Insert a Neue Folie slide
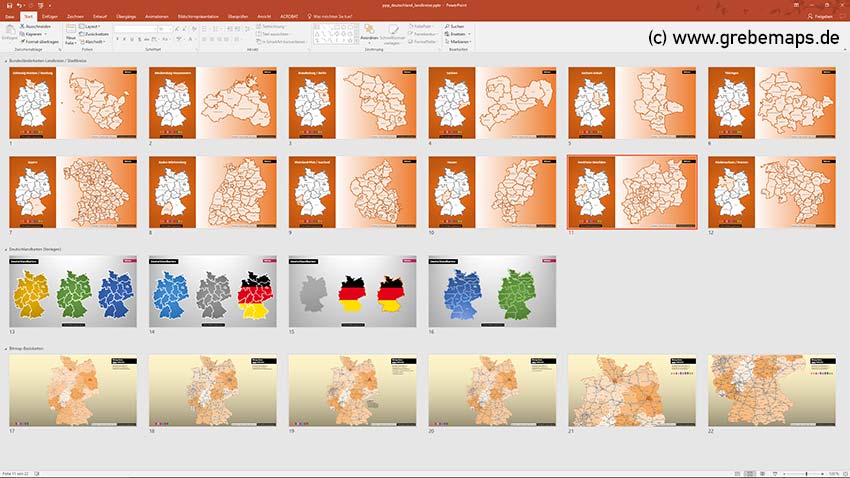Screen dimensions: 850x478 [x=71, y=35]
